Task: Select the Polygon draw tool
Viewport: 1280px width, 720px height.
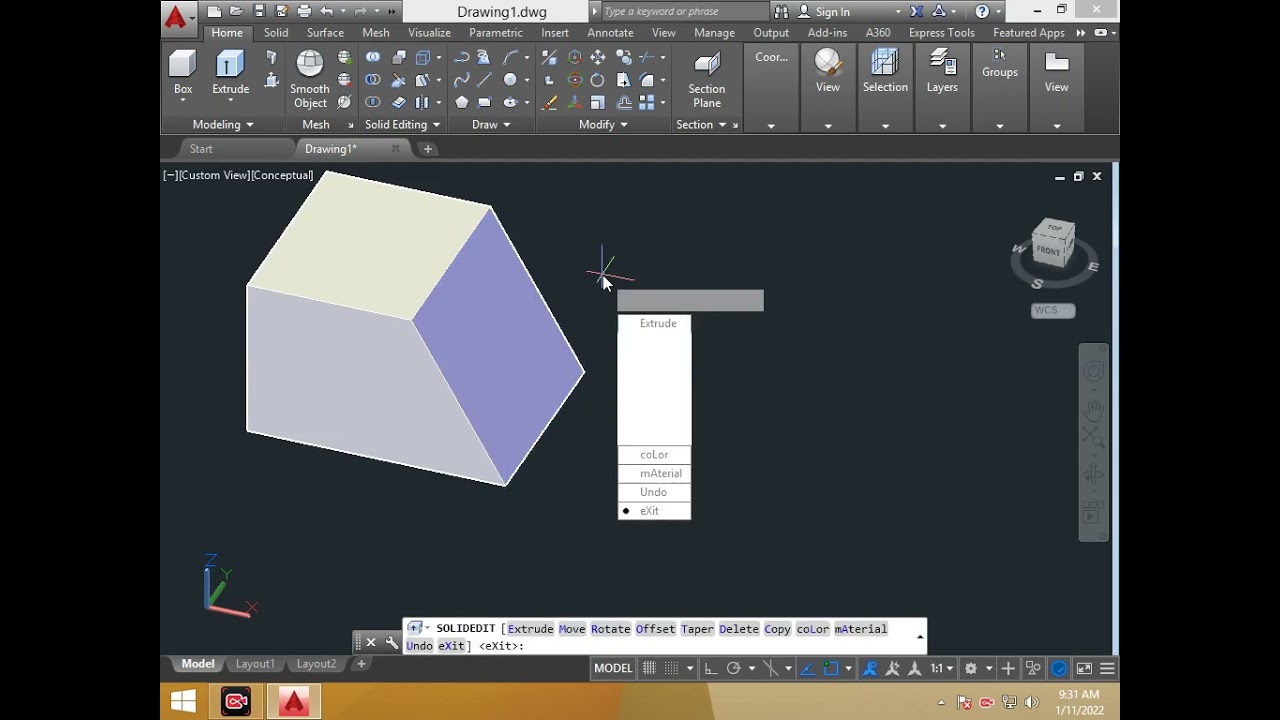Action: tap(461, 102)
